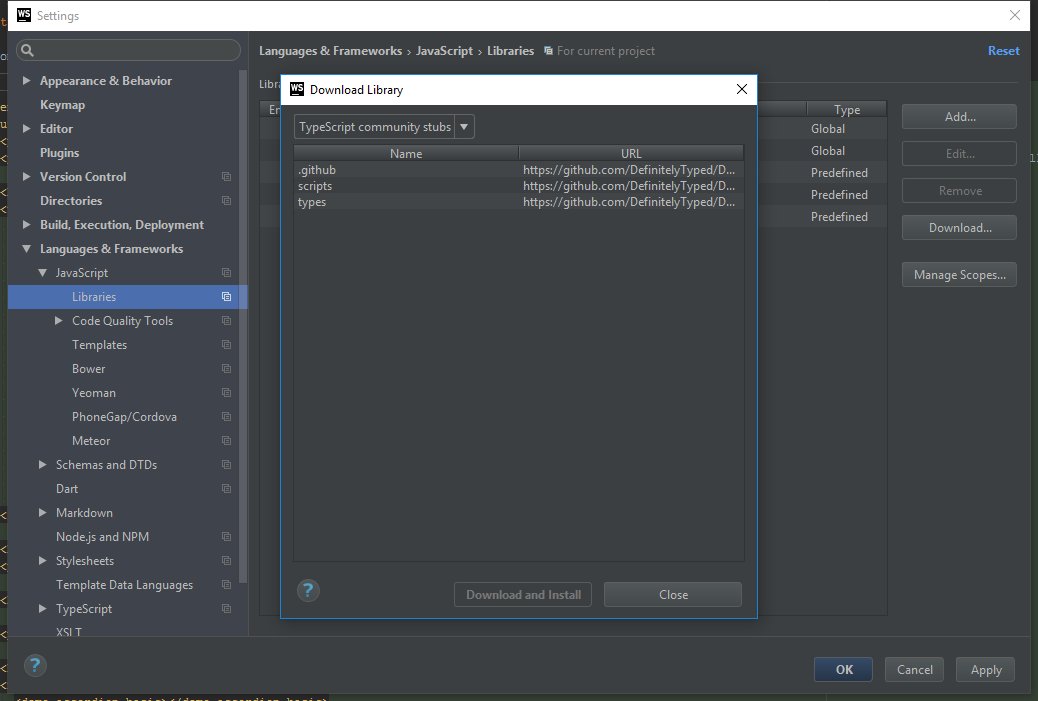This screenshot has height=701, width=1038.
Task: Click the search magnifier icon in Settings
Action: (x=27, y=50)
